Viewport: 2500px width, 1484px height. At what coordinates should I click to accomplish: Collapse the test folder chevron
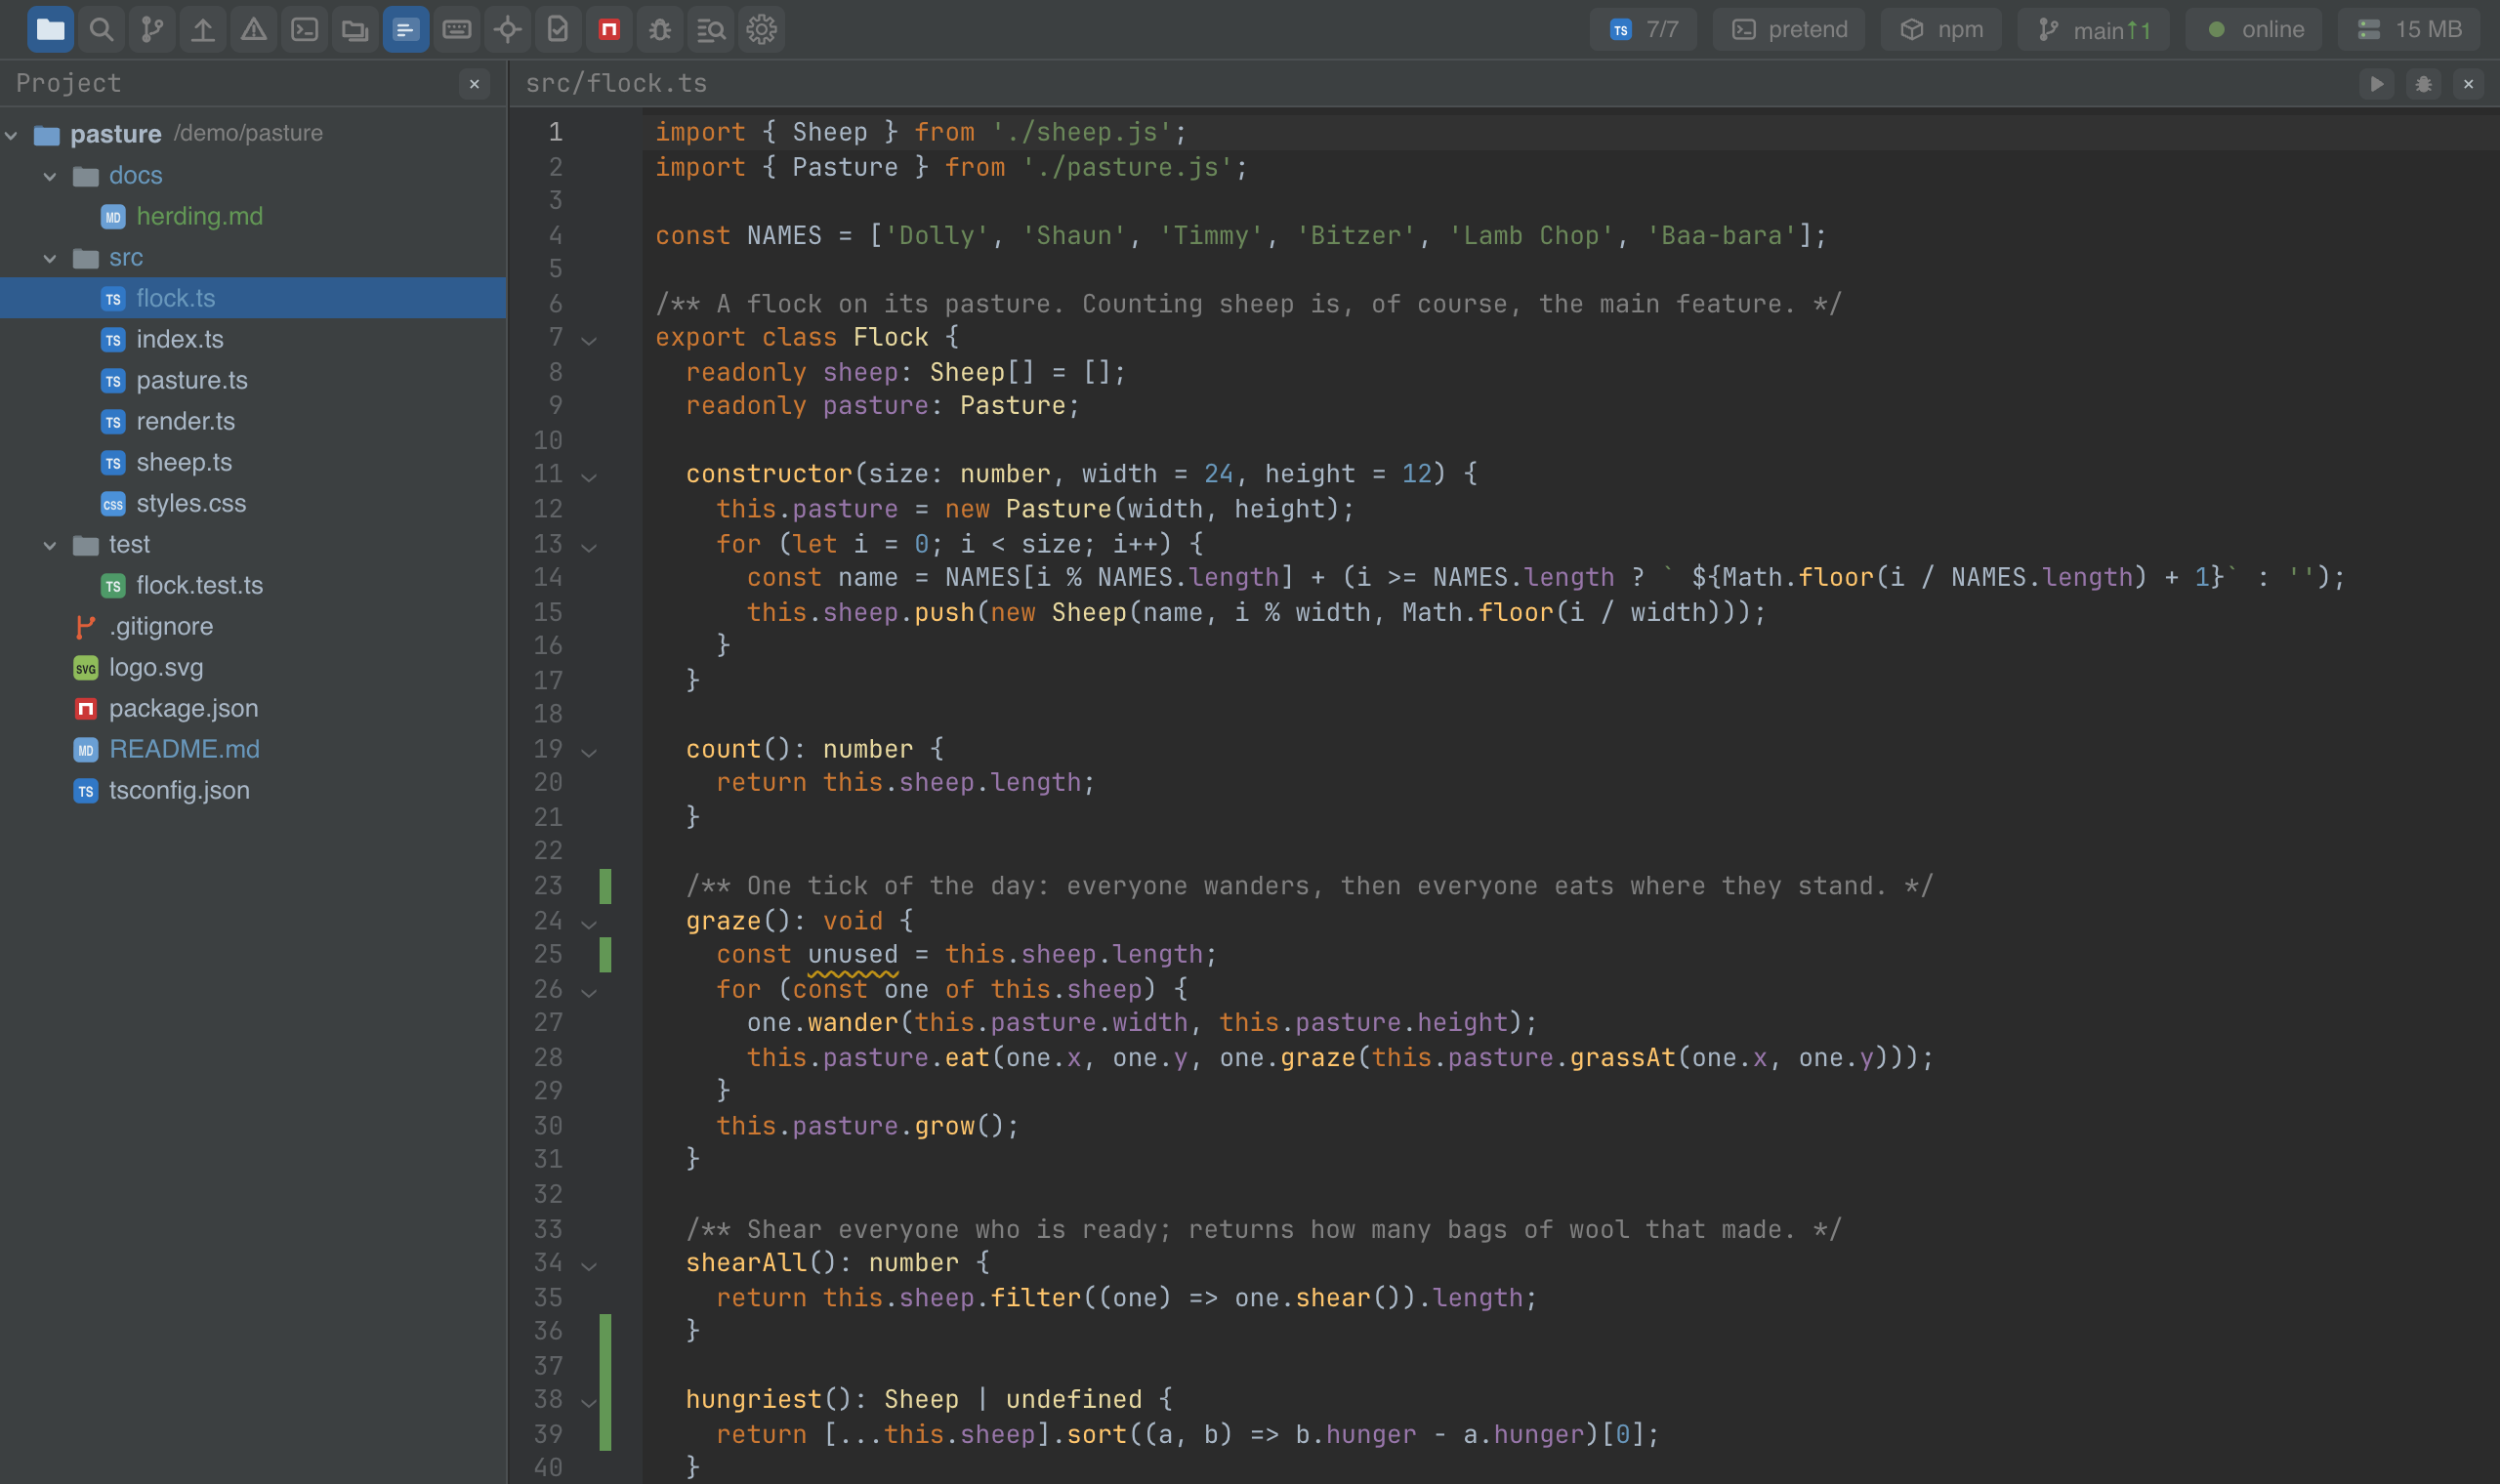click(50, 545)
